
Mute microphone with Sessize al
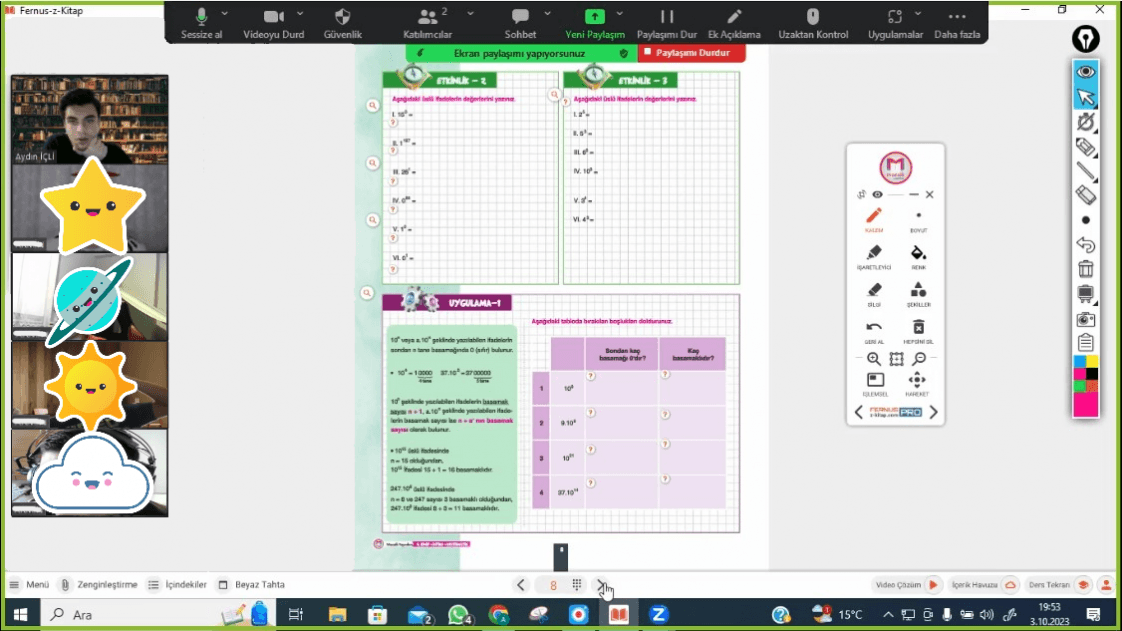point(201,23)
